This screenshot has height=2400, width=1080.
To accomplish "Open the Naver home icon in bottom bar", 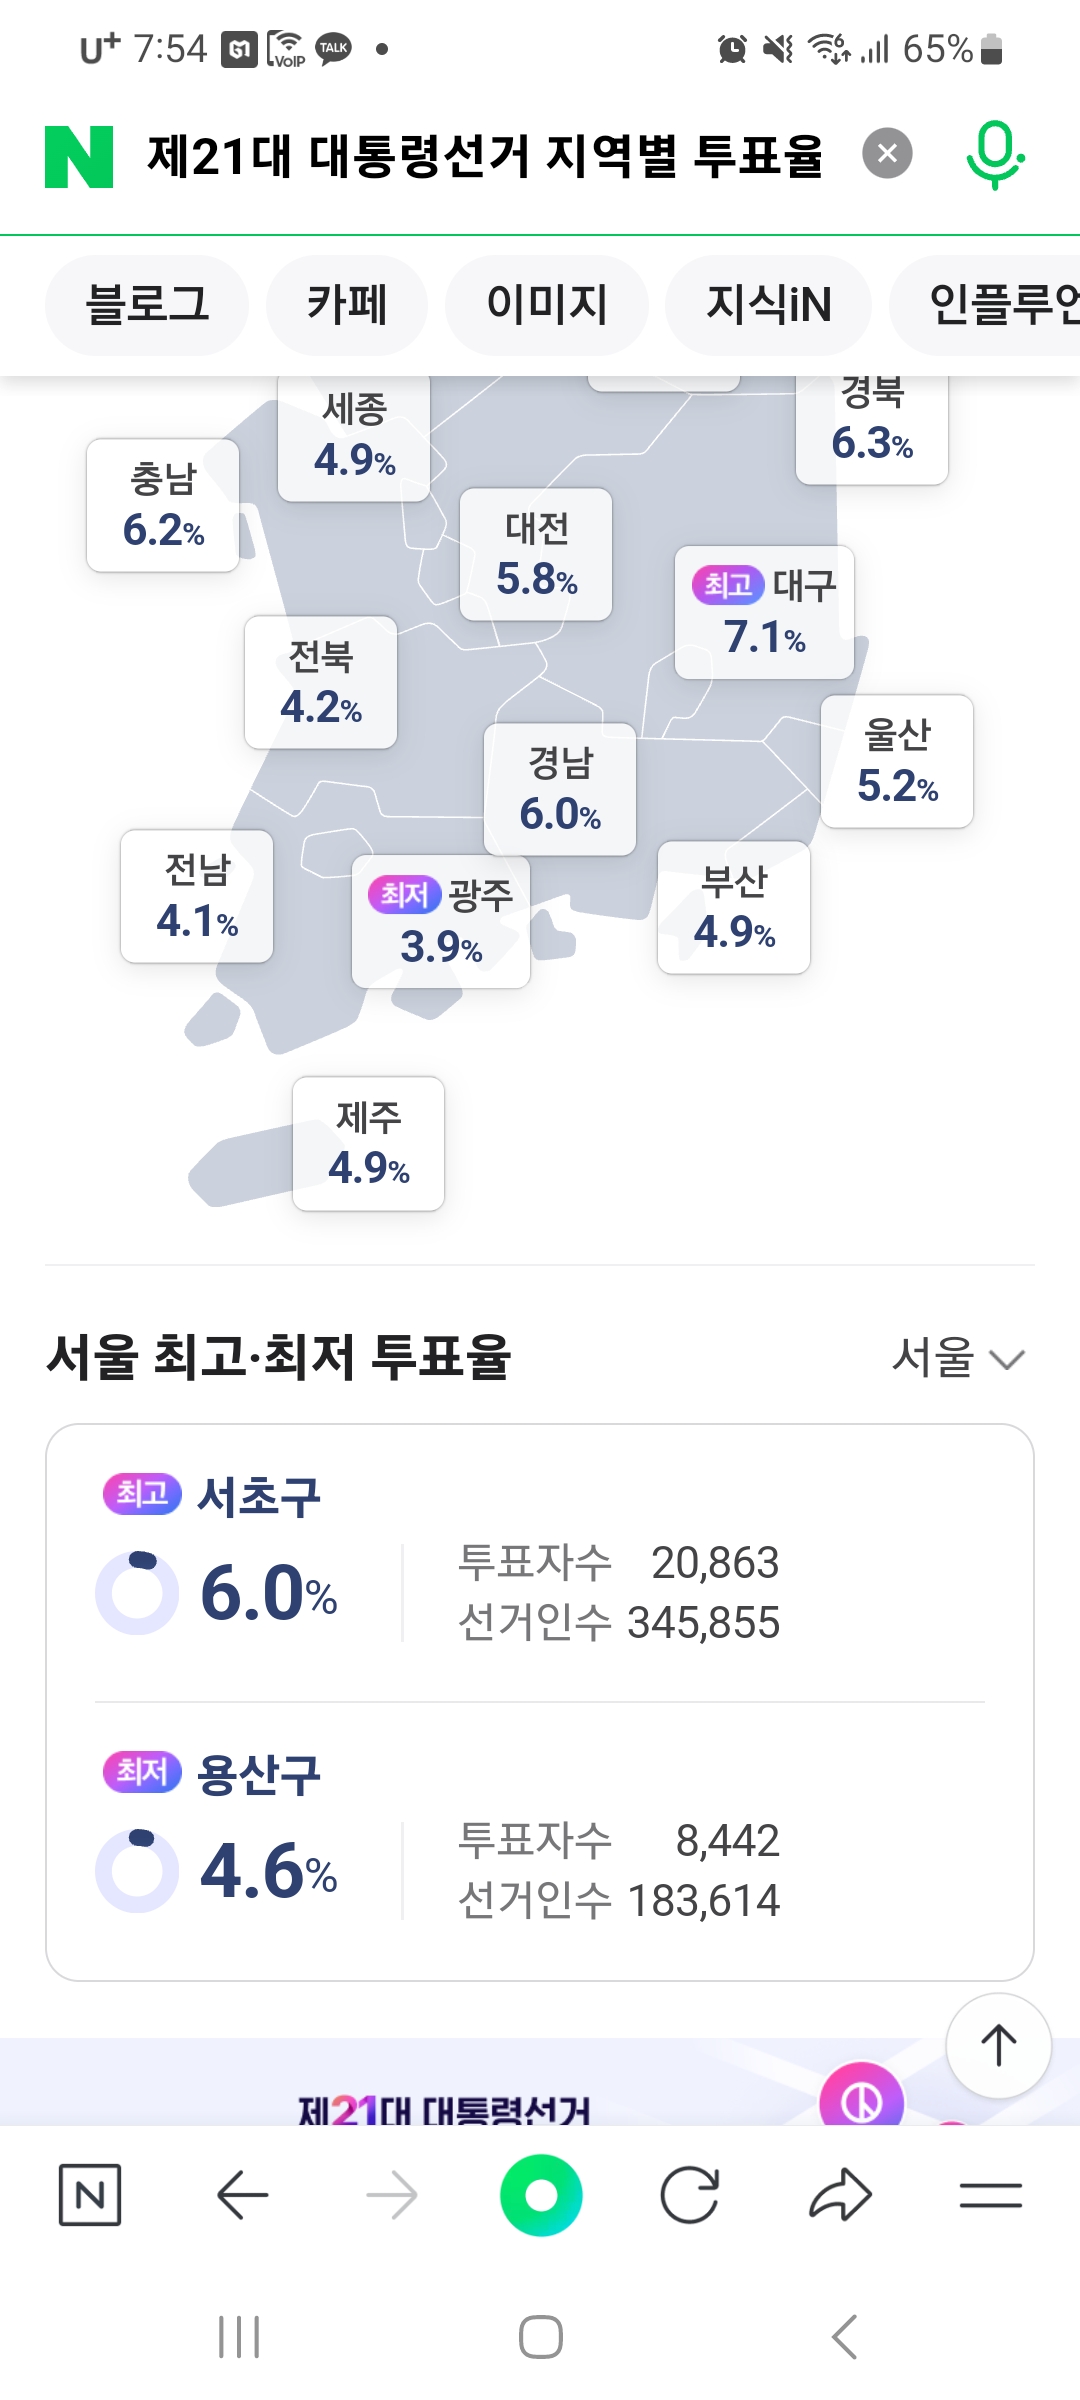I will (90, 2195).
